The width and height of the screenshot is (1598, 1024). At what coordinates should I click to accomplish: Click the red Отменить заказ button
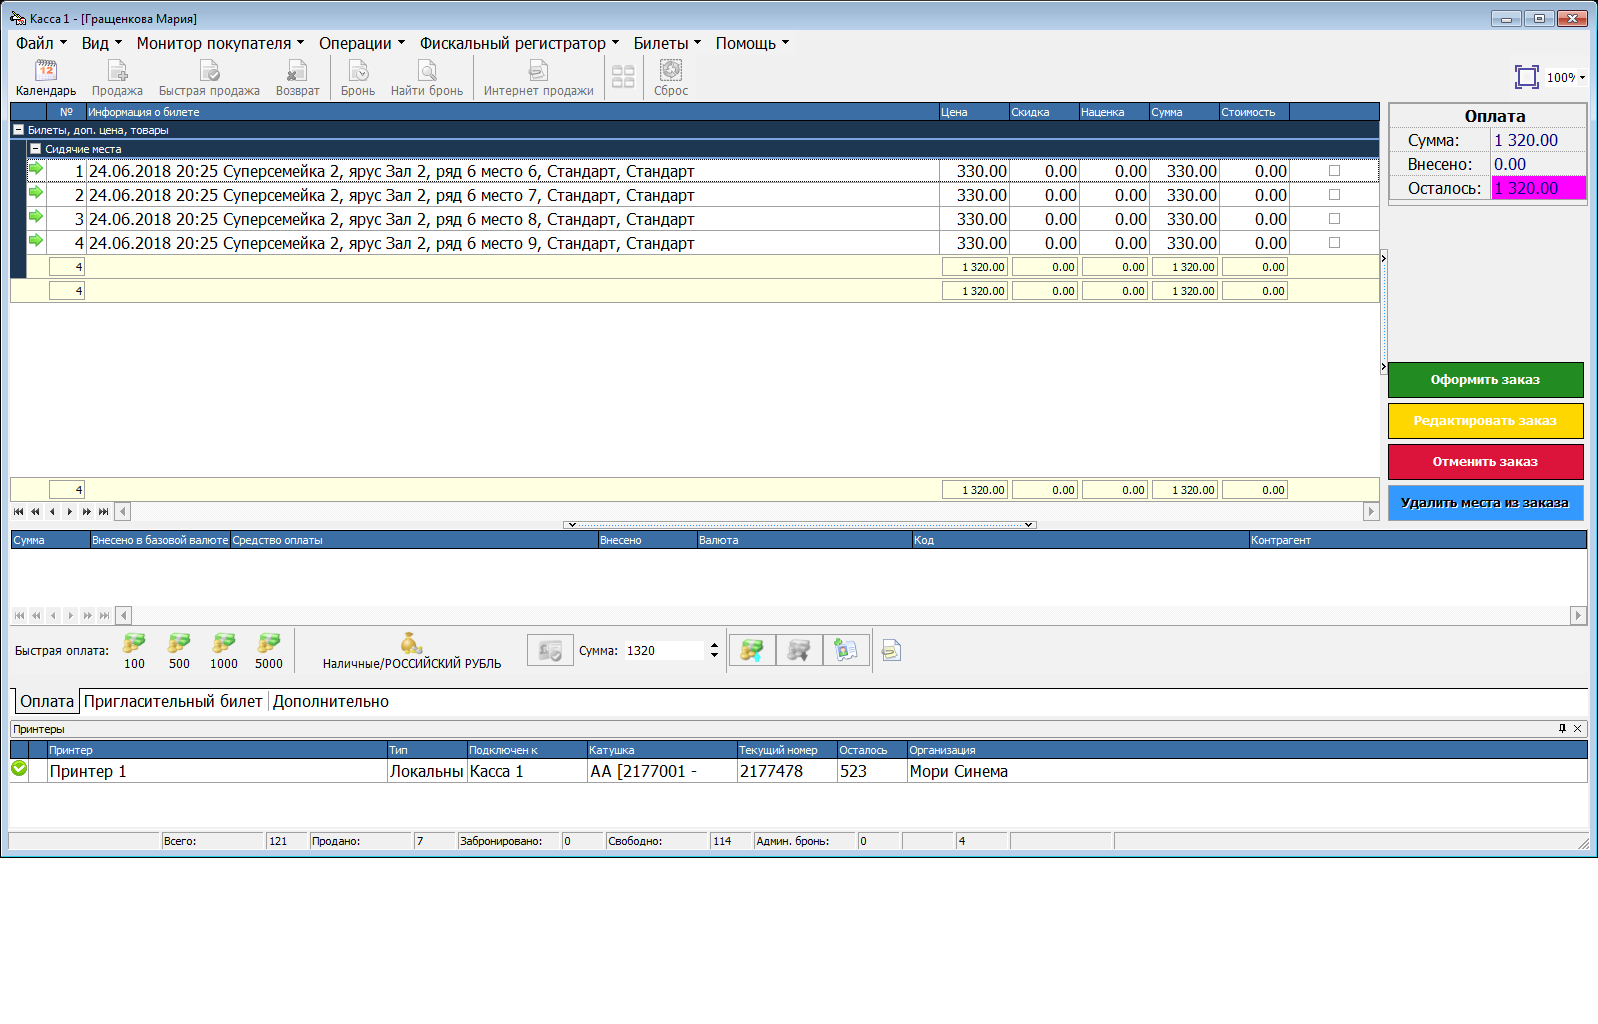pos(1485,462)
